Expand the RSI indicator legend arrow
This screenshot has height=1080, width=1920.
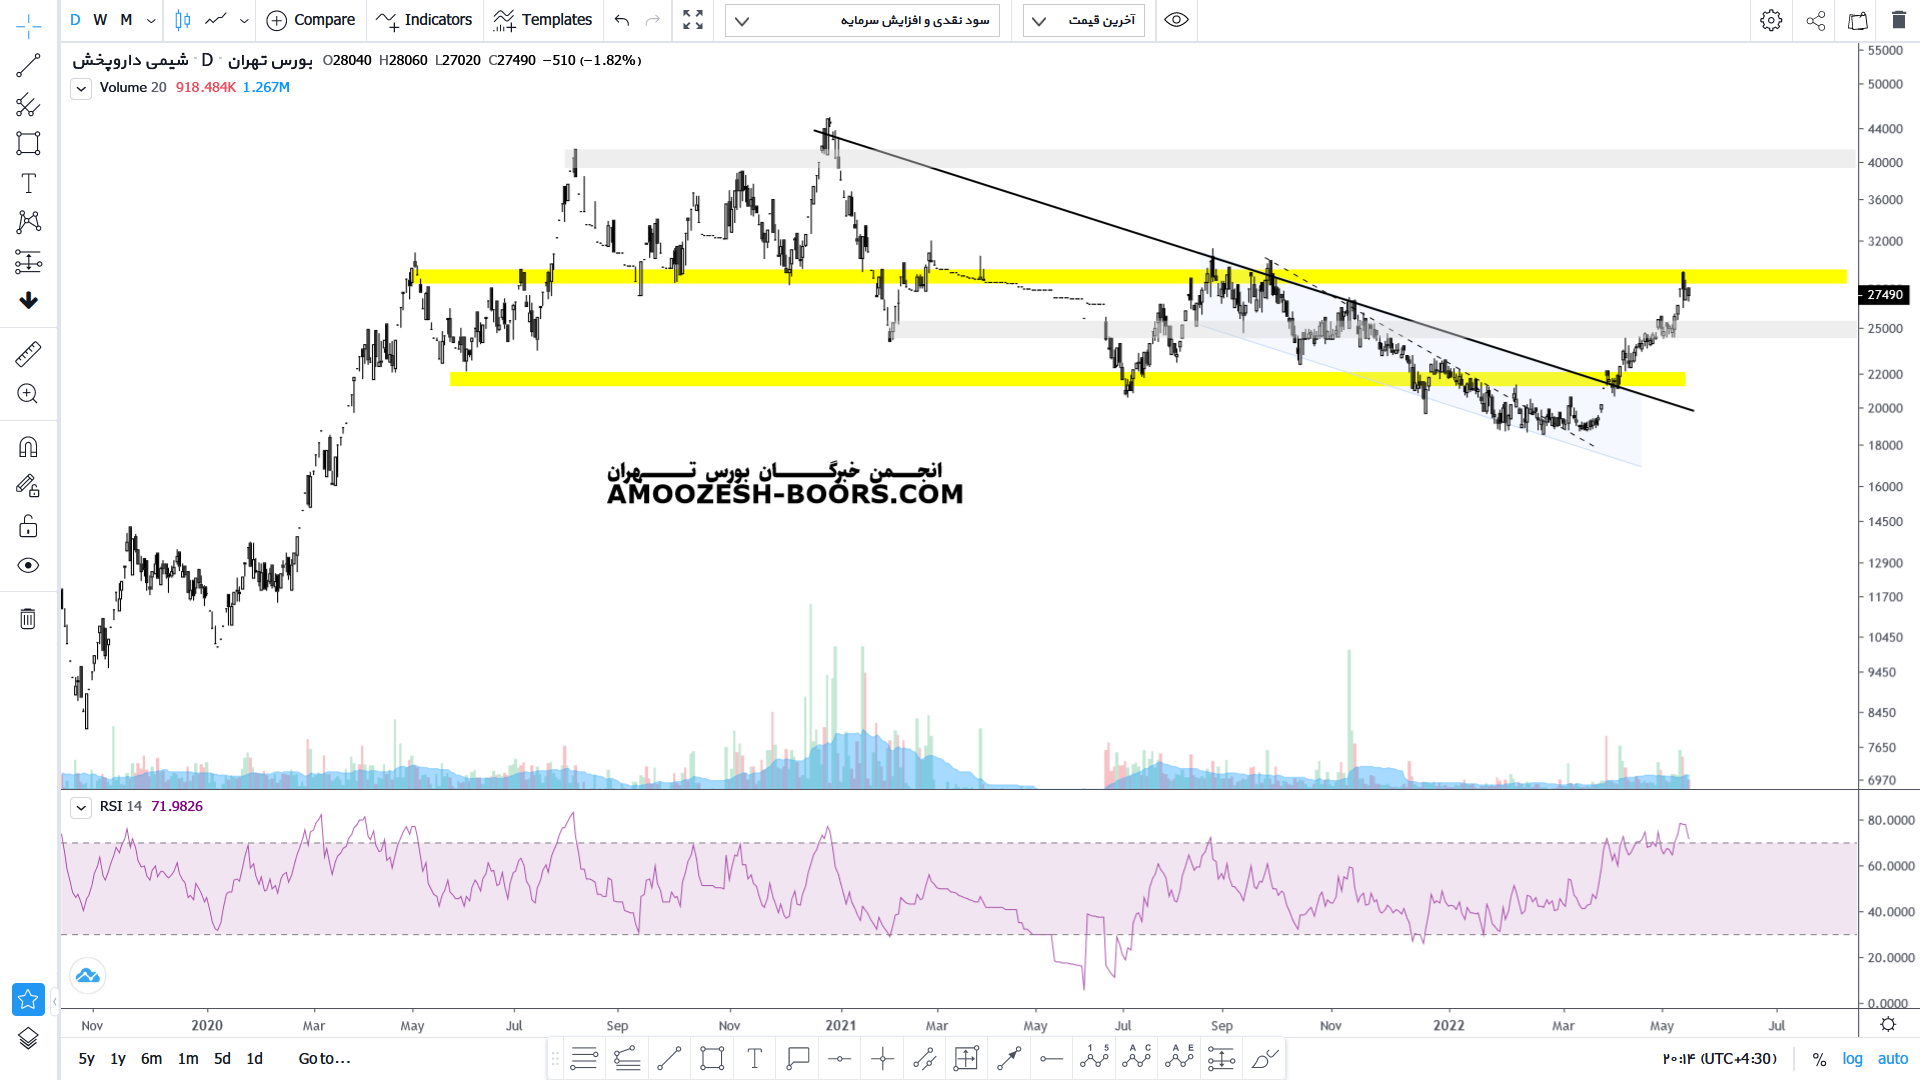[x=81, y=807]
